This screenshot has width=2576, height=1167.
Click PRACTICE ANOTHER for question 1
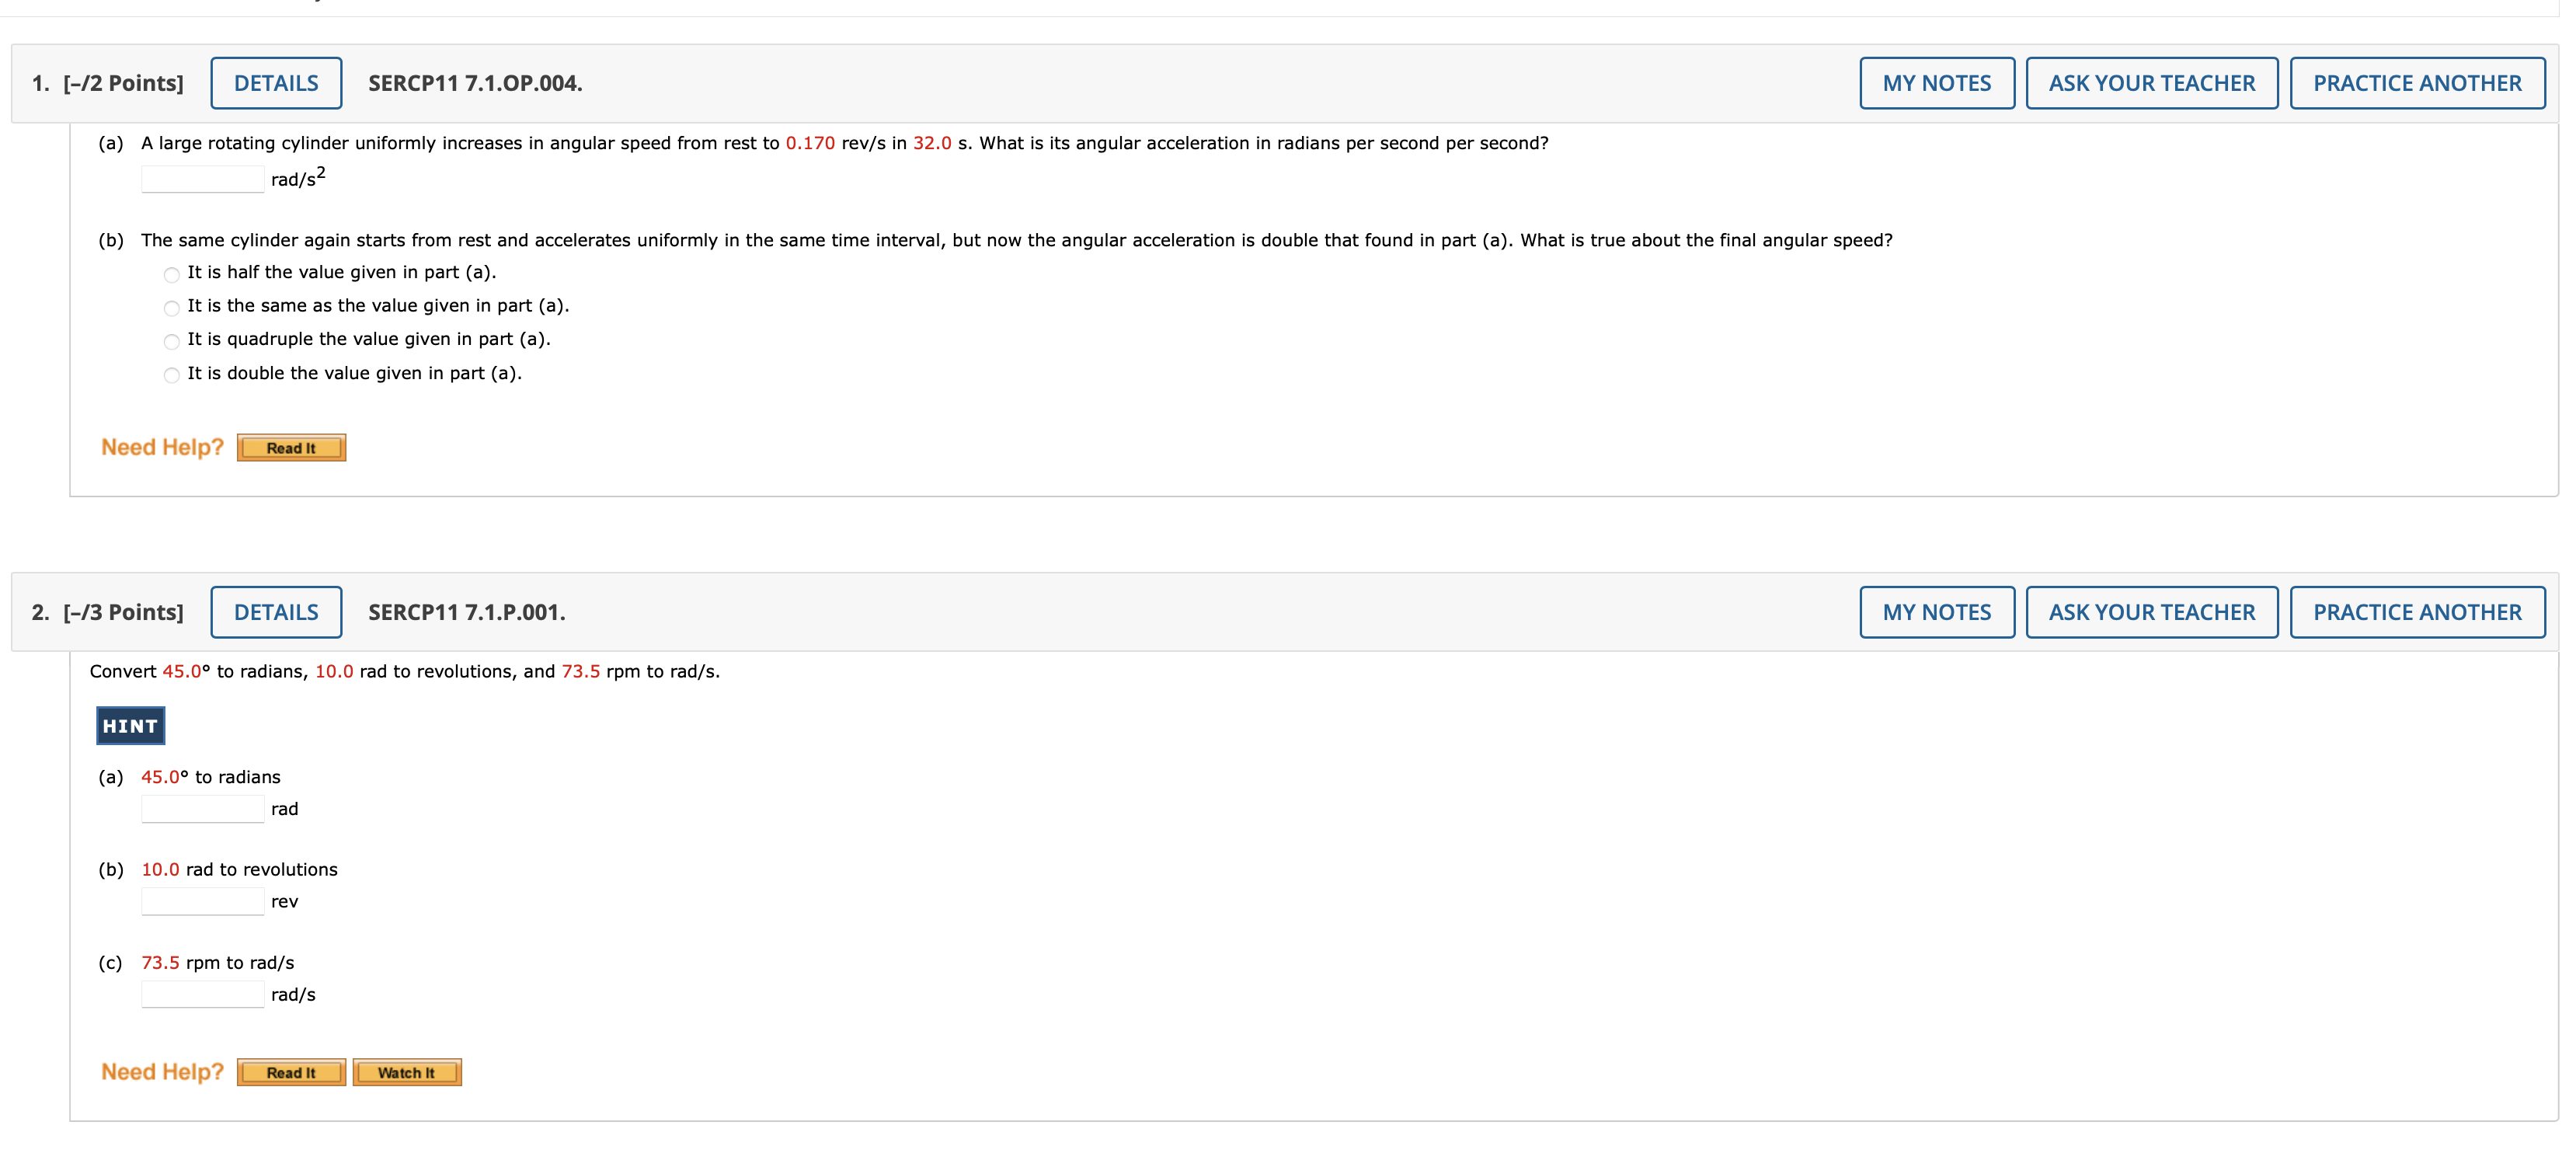coord(2416,83)
